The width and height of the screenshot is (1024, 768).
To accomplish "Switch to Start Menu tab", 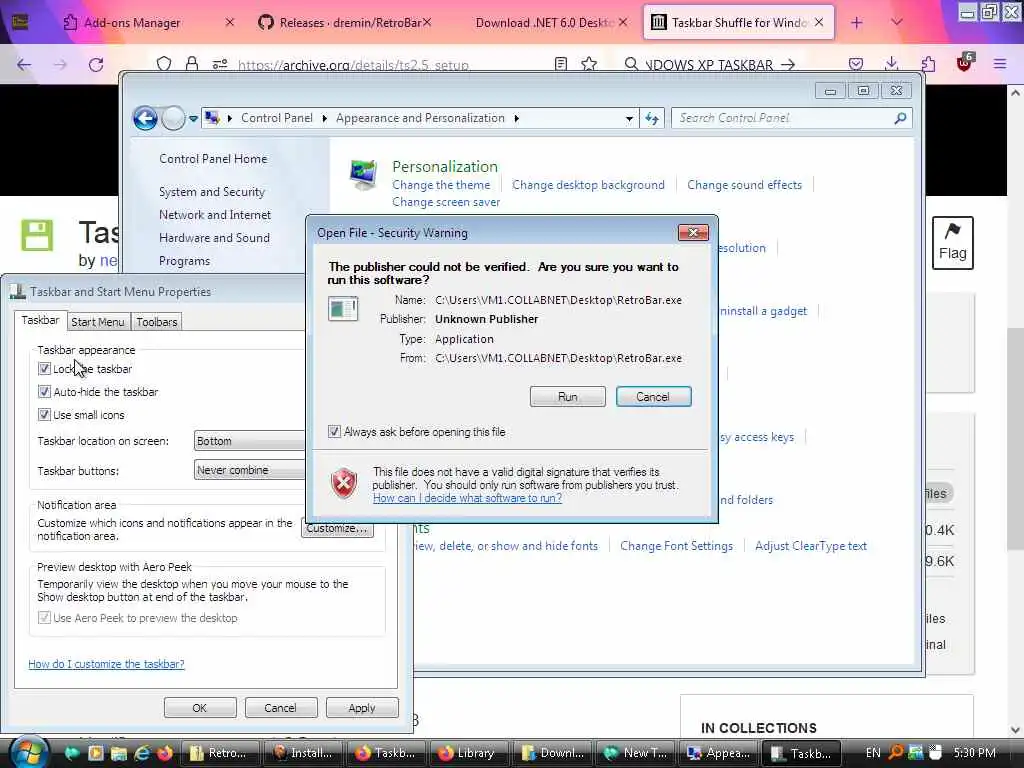I will 98,322.
